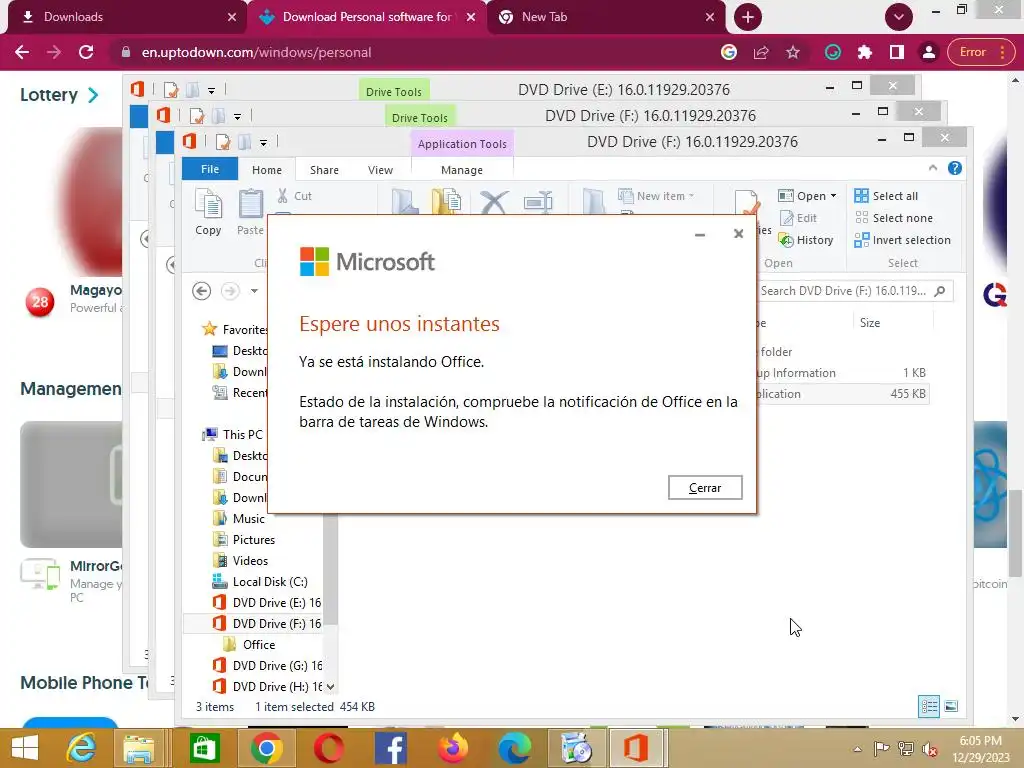Switch to large icons view in status bar
The image size is (1024, 768).
pos(952,706)
